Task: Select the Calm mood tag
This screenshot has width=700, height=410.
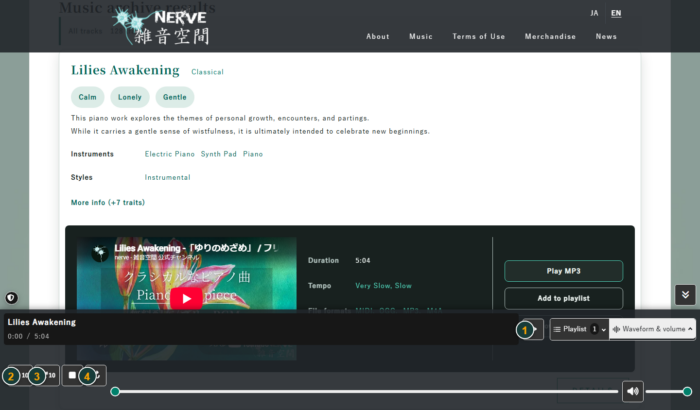Action: point(88,97)
